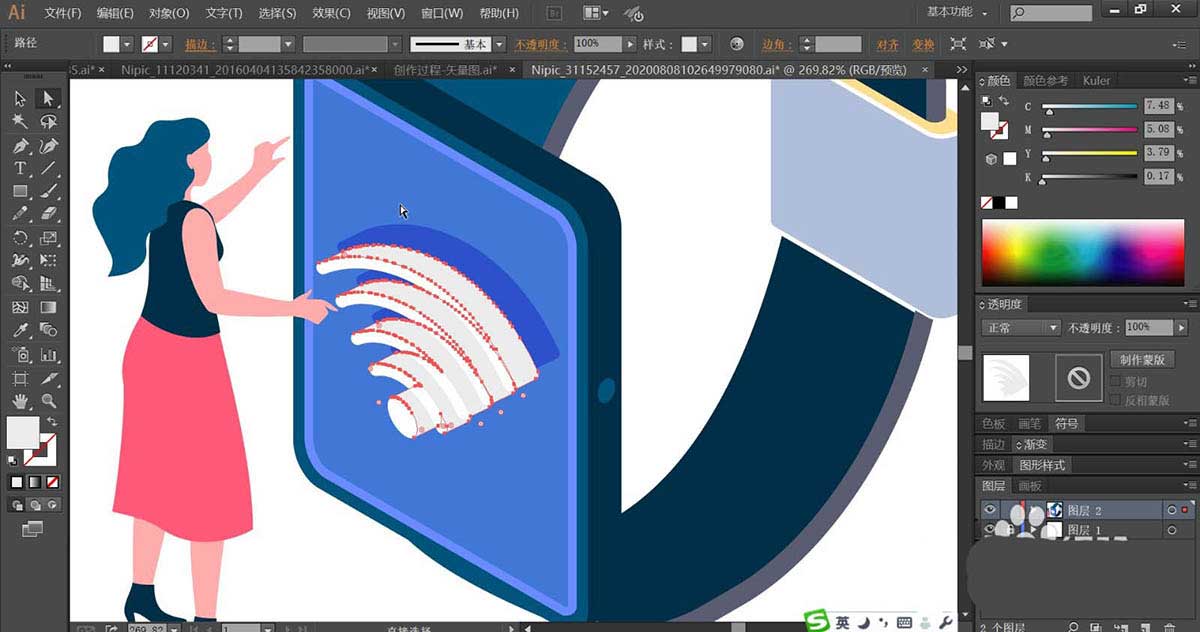
Task: Set Gradient mode button in toolbox
Action: click(x=35, y=482)
